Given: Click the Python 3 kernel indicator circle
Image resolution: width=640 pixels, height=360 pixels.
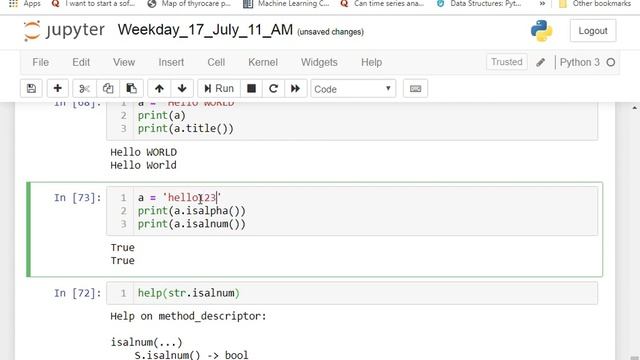Looking at the screenshot, I should (611, 62).
